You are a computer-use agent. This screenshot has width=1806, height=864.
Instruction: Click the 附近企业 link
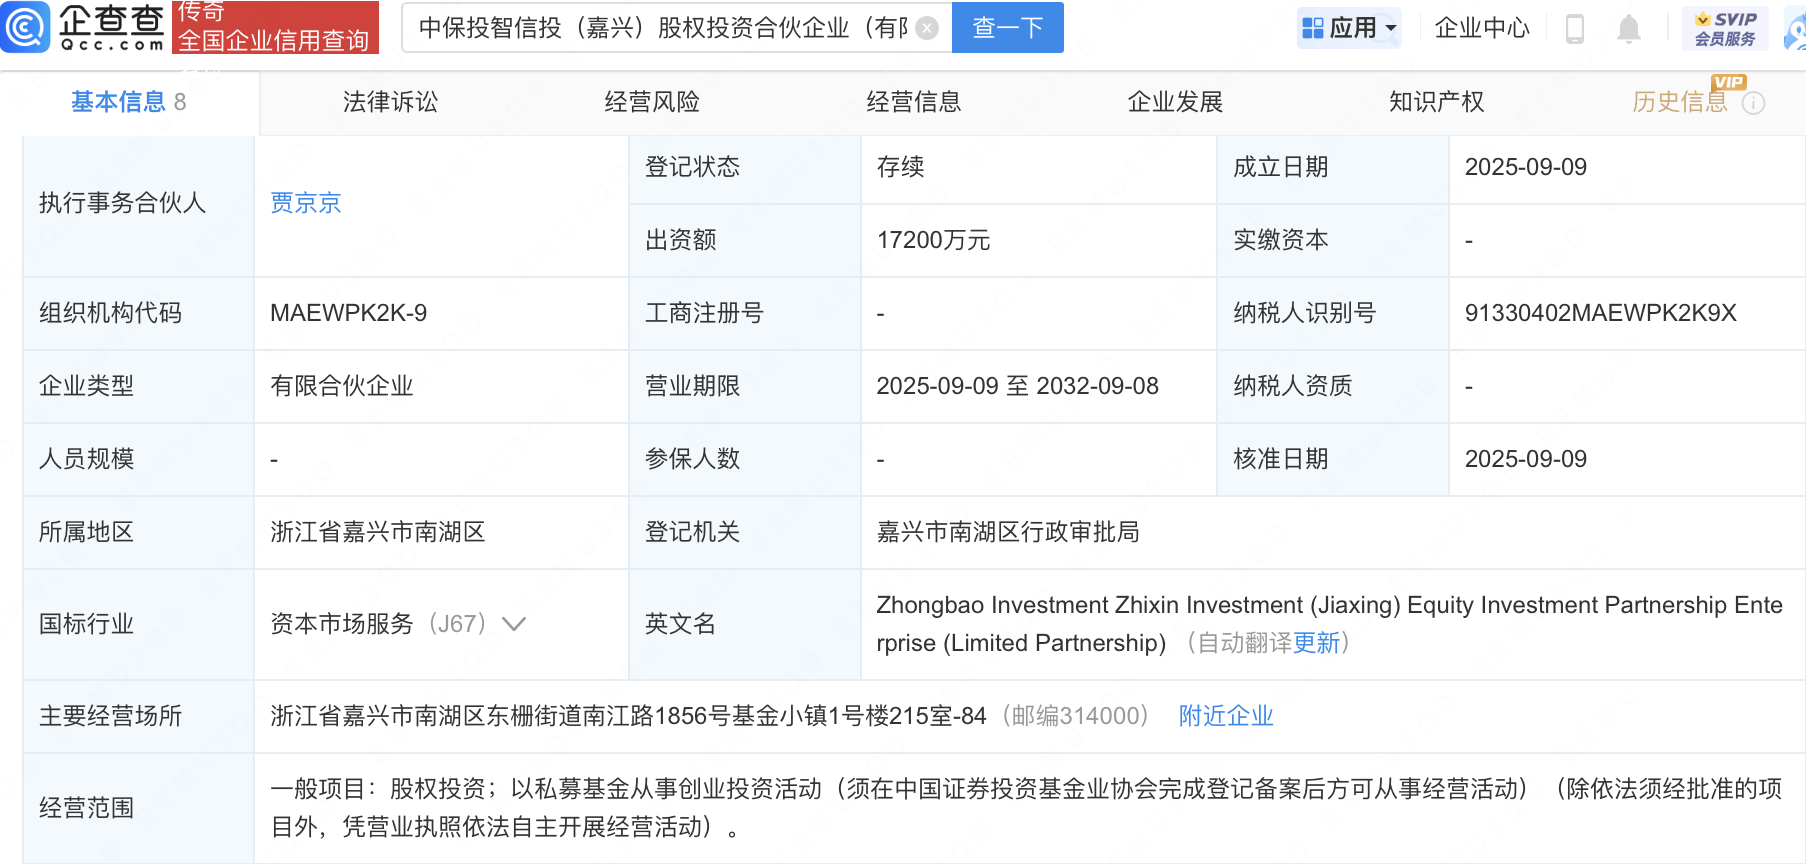pyautogui.click(x=1225, y=716)
